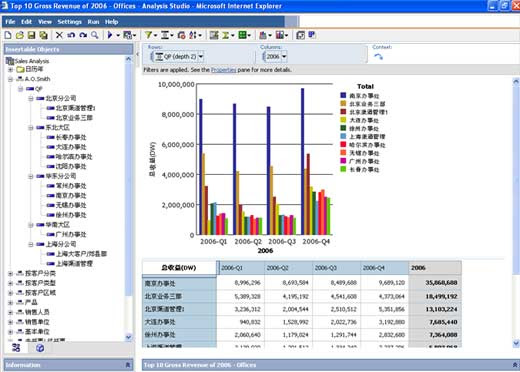Click the Delete X icon in toolbar

(x=59, y=35)
